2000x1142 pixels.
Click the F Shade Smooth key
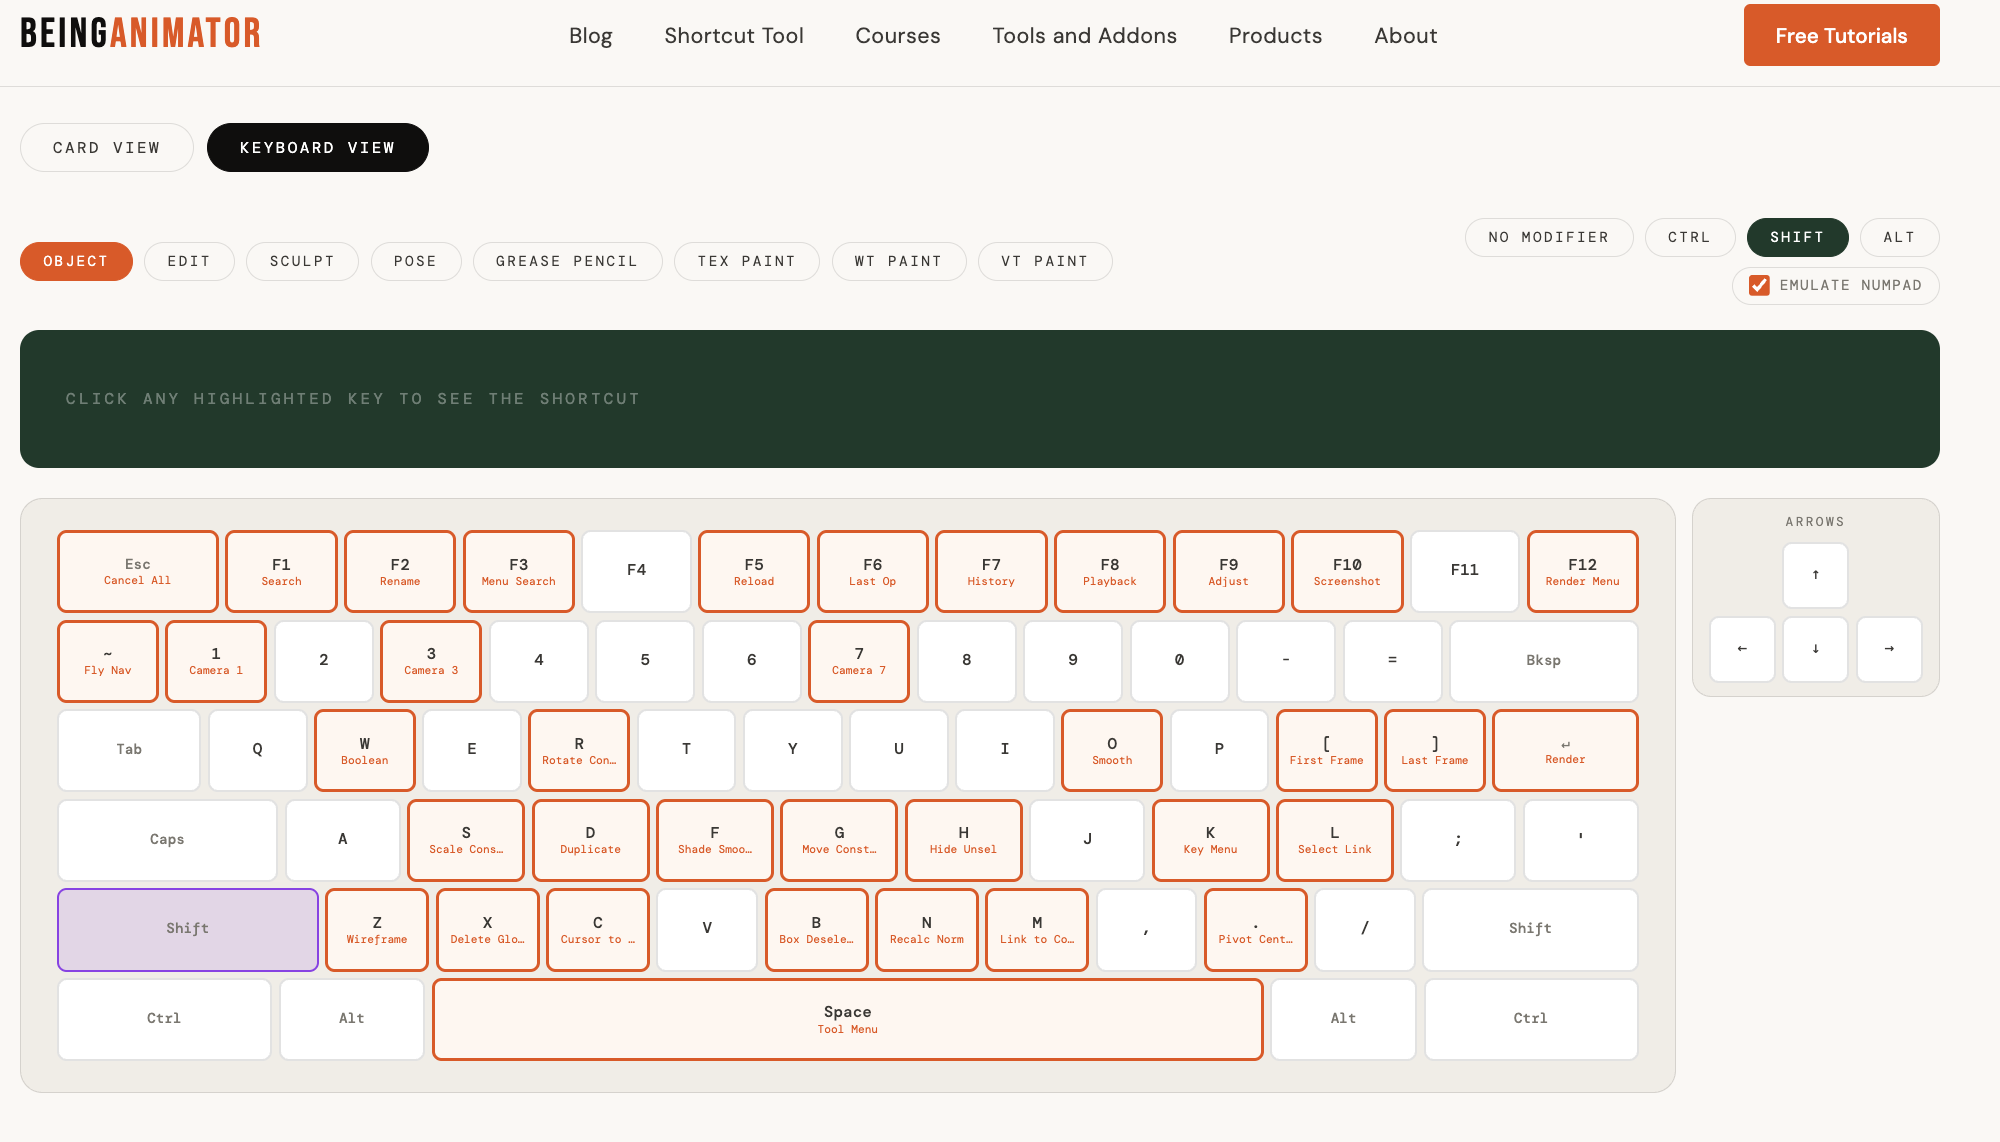715,840
